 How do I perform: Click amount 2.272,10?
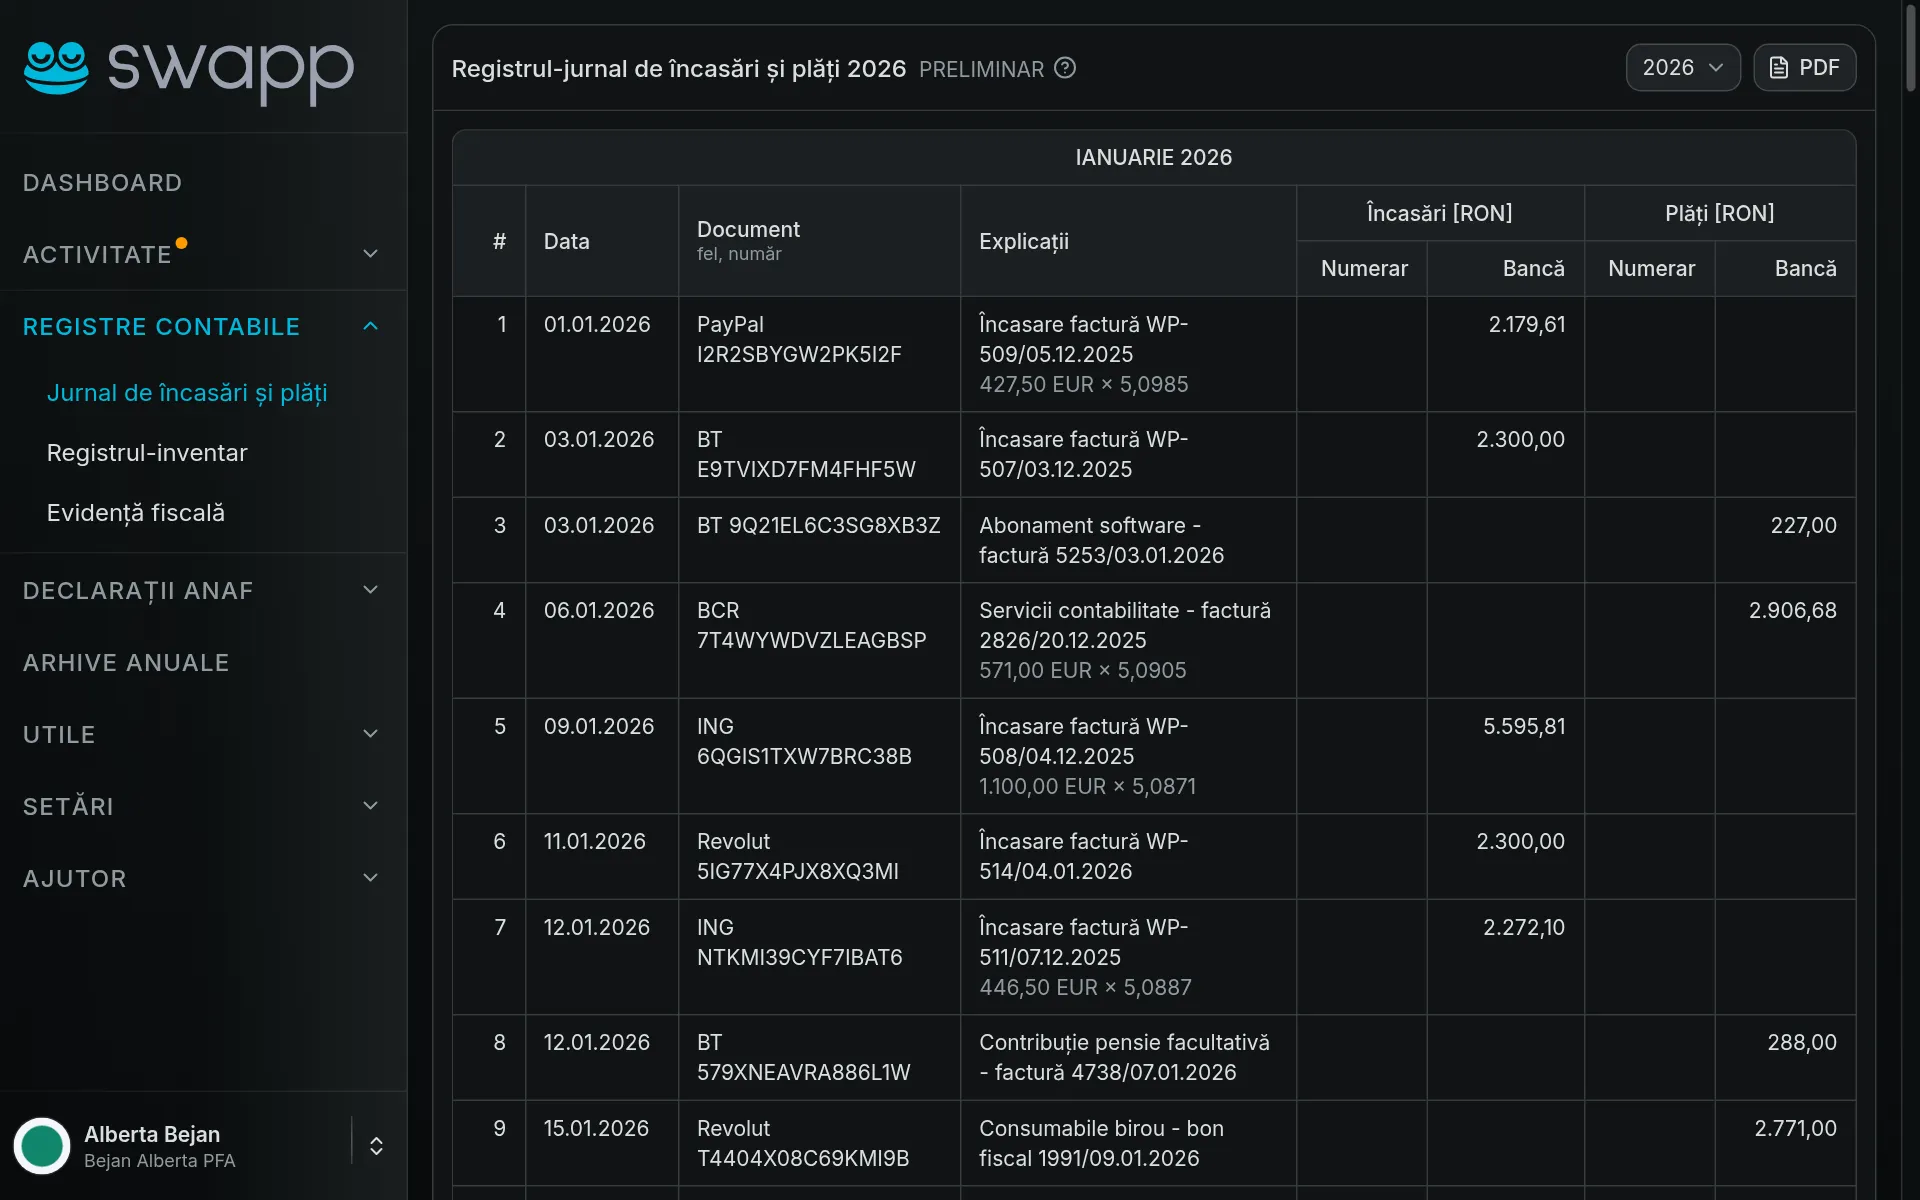pos(1524,927)
